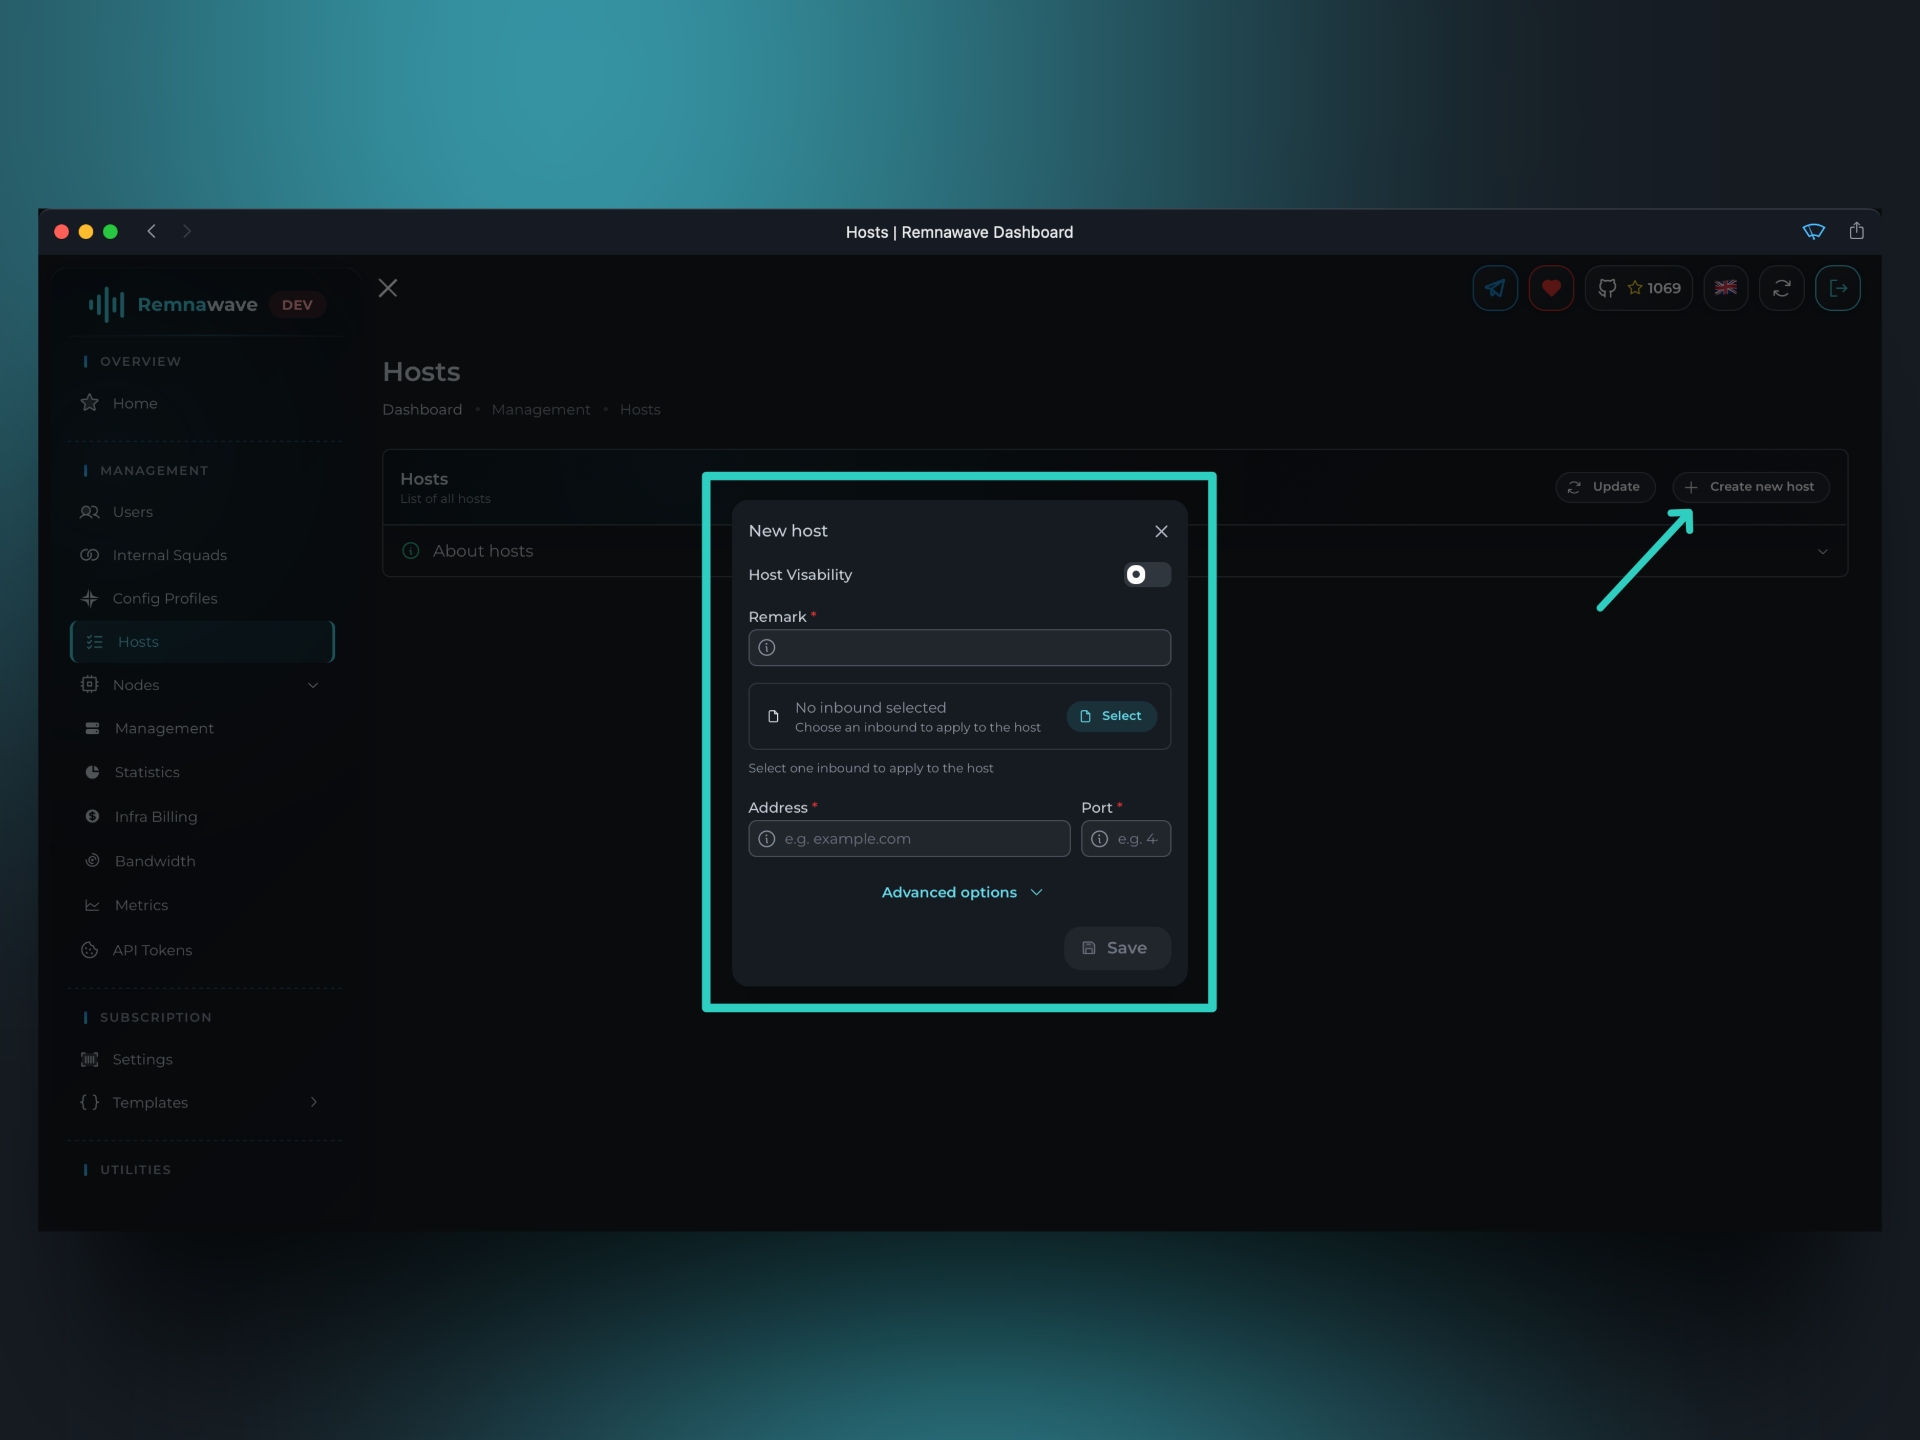Screen dimensions: 1920x1440
Task: Click the info icon in Port field
Action: coord(1099,839)
